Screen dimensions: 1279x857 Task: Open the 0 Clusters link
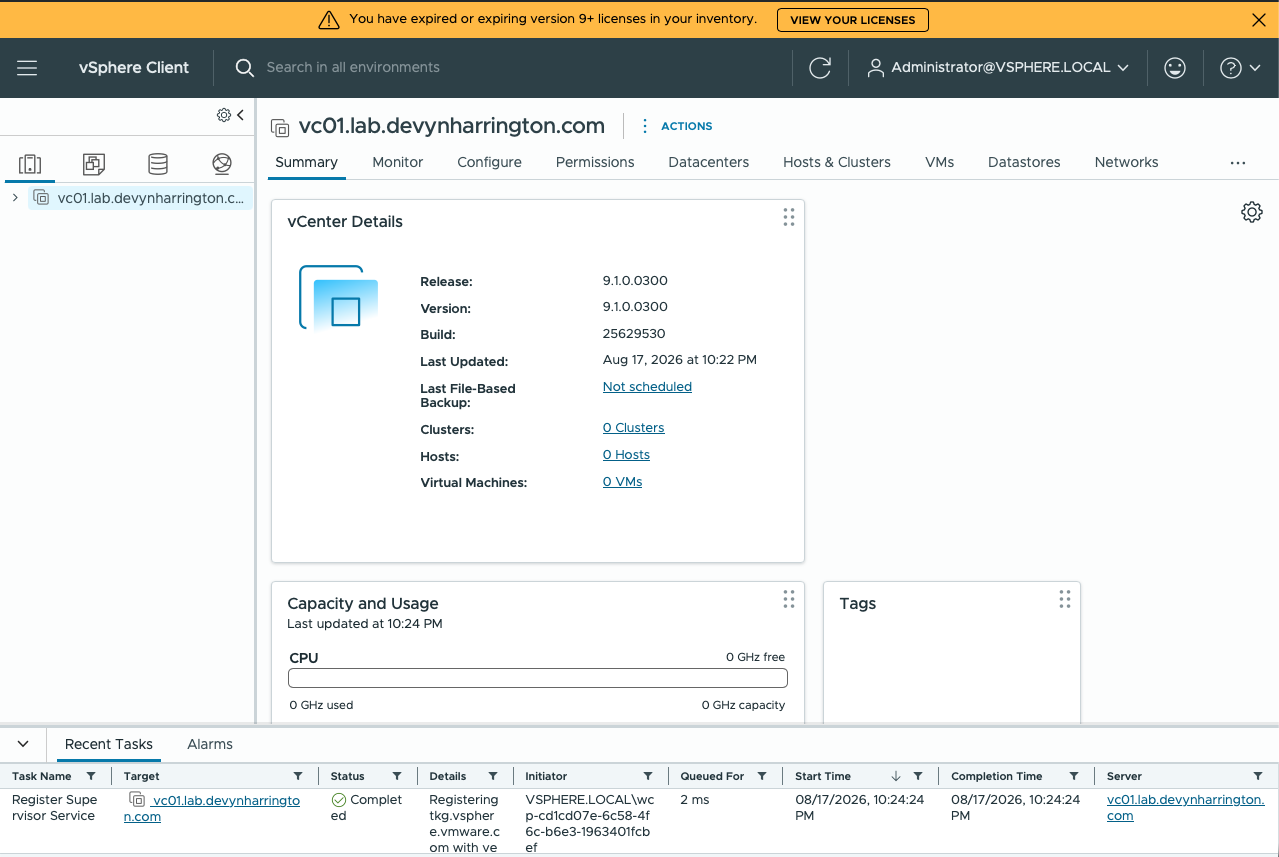coord(633,428)
